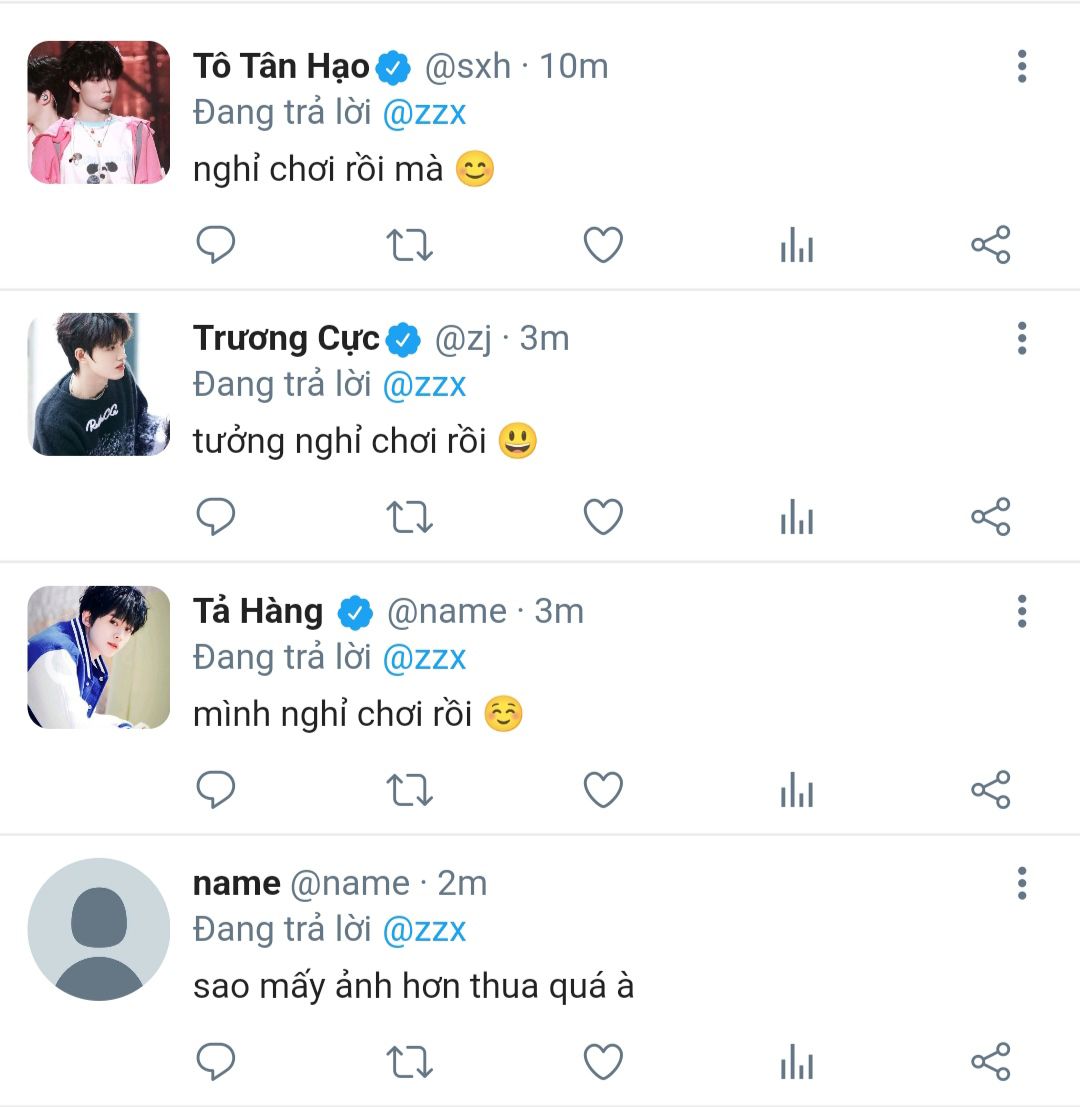Retweet Tô Tân Hạo's reply
Screen dimensions: 1080x1107
pyautogui.click(x=409, y=245)
